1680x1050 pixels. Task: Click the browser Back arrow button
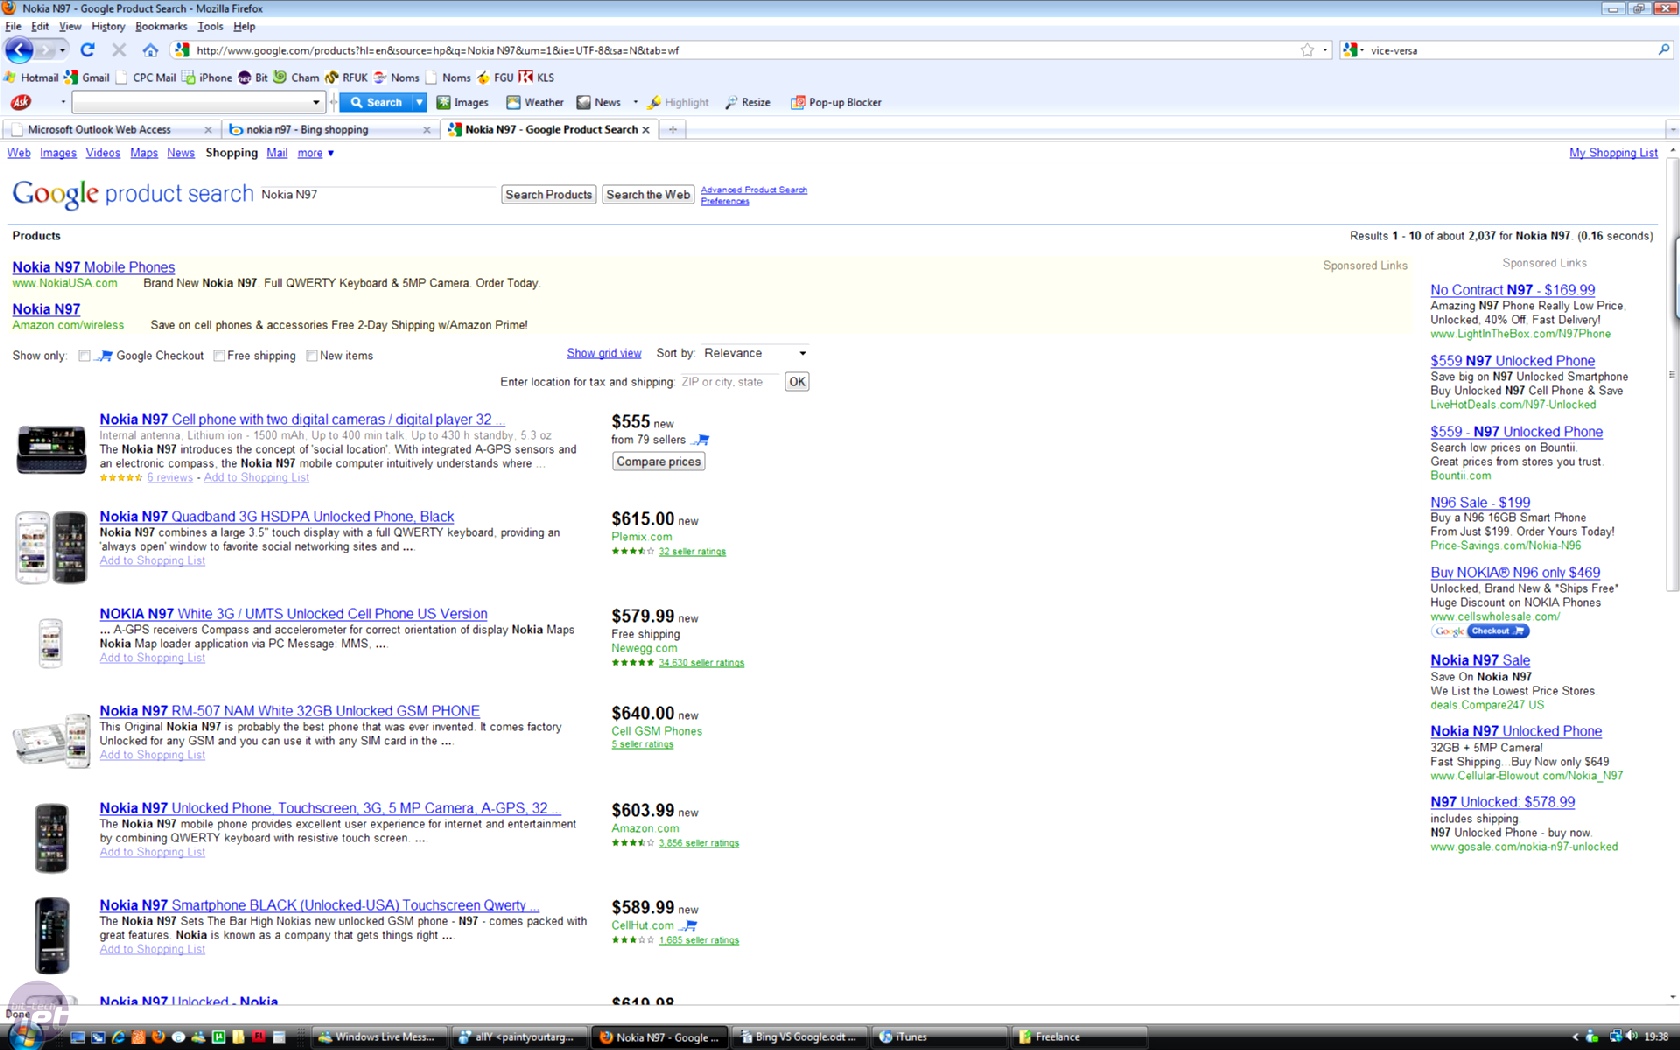19,49
